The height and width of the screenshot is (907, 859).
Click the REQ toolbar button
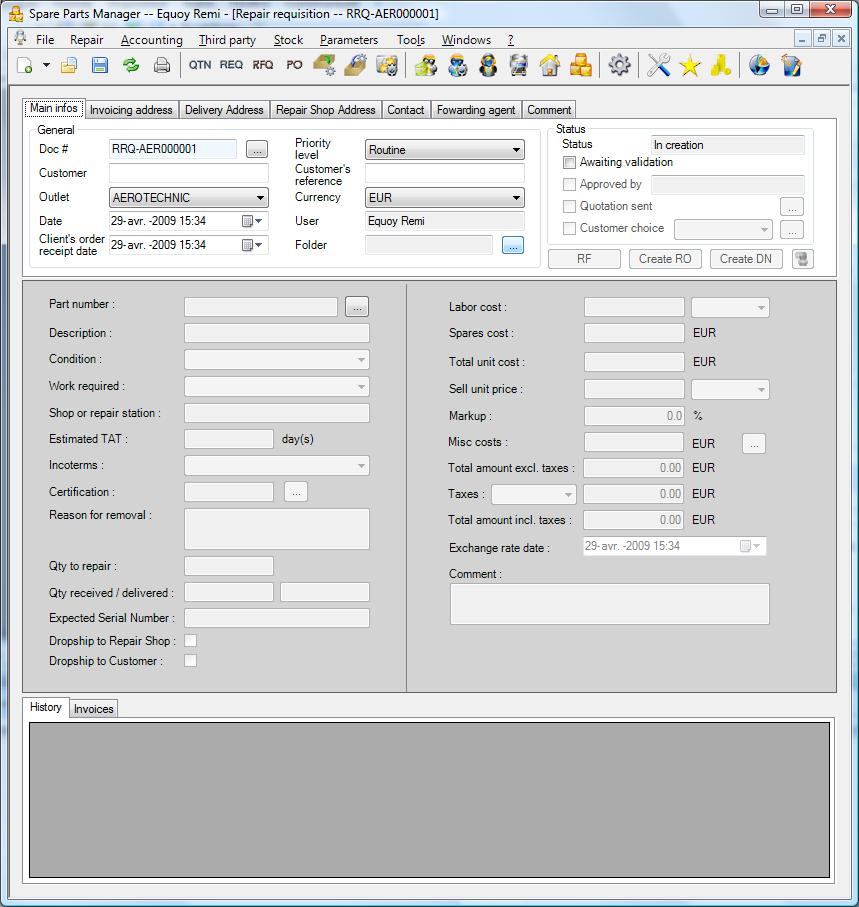[231, 65]
